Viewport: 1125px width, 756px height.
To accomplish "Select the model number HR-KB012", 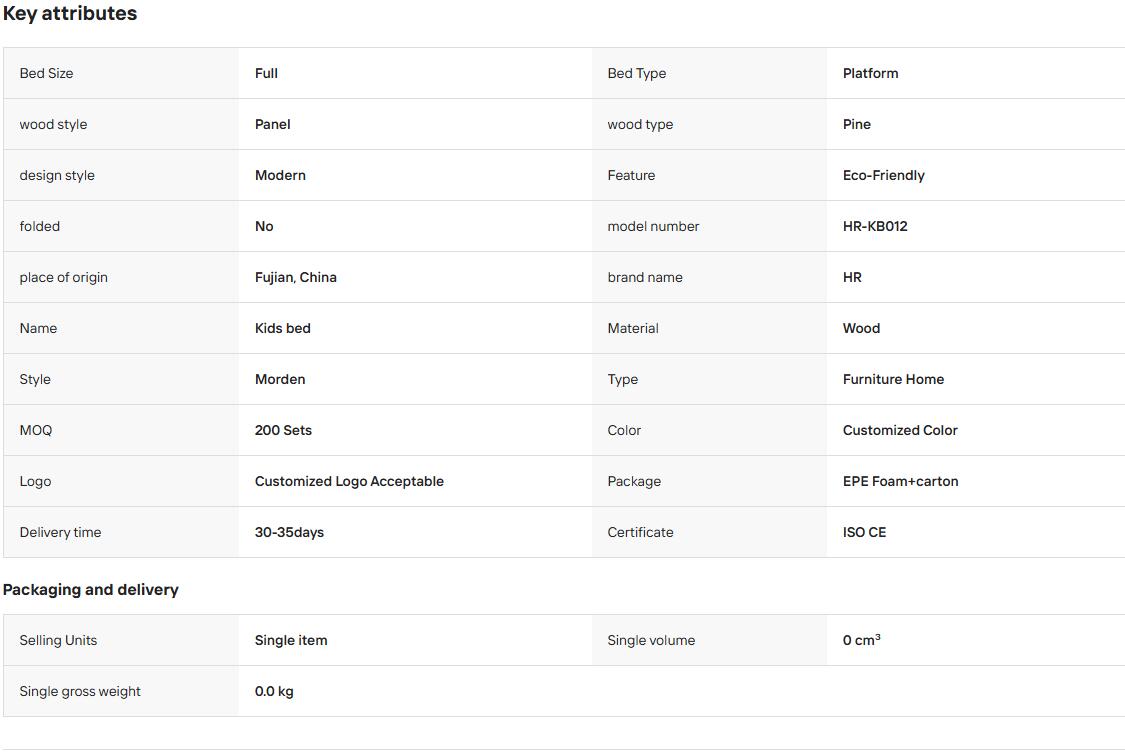I will click(x=875, y=226).
